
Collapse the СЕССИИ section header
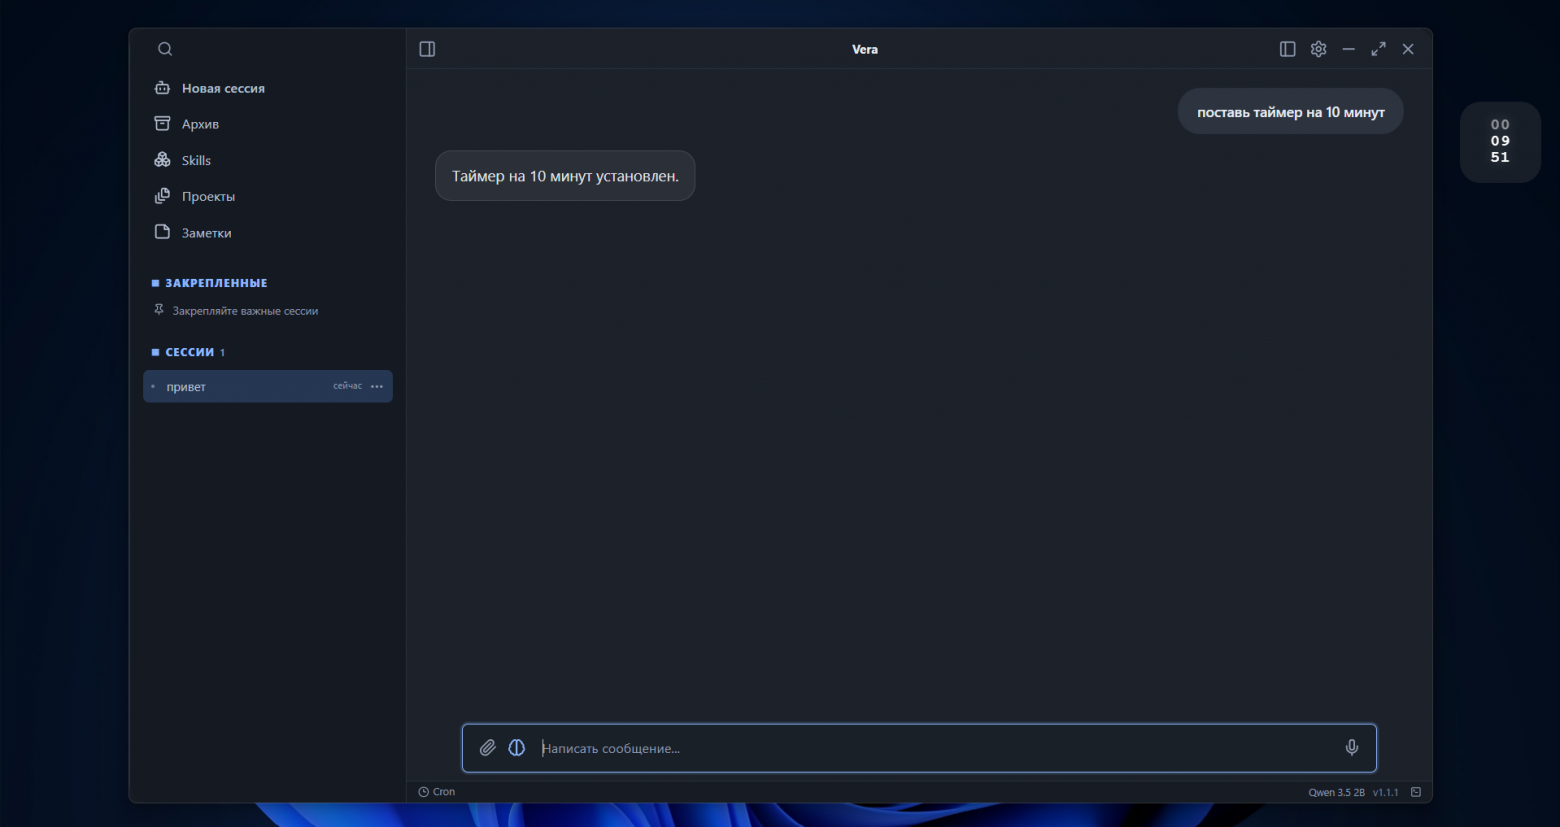[x=188, y=352]
